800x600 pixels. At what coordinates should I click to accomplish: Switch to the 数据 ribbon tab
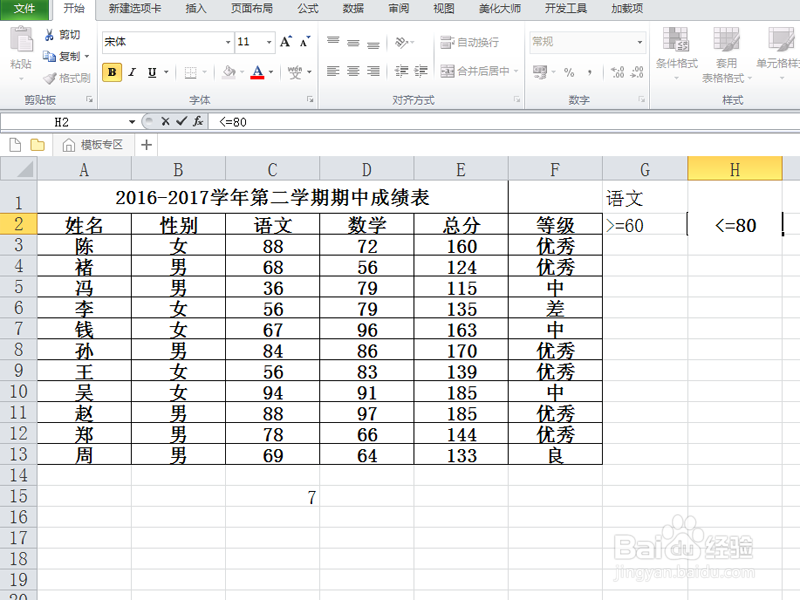coord(352,9)
